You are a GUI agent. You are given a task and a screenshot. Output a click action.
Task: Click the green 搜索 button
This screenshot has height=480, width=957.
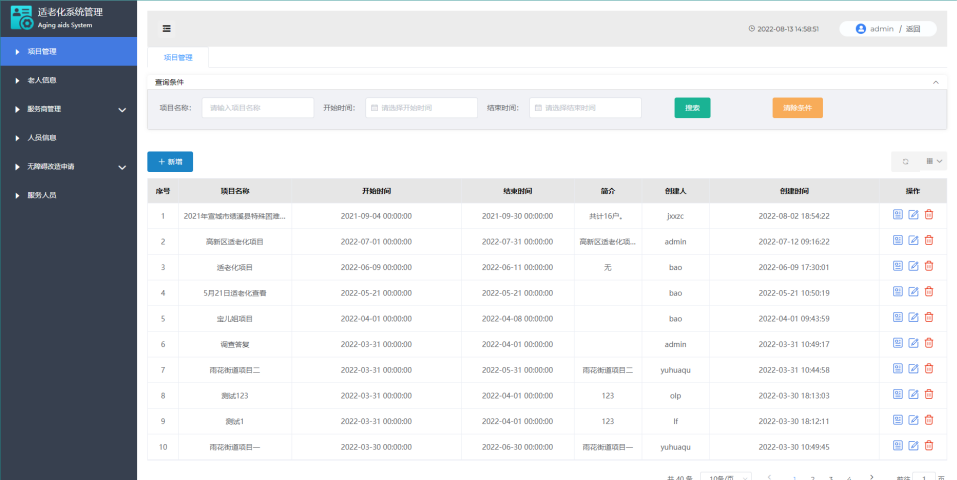[692, 108]
